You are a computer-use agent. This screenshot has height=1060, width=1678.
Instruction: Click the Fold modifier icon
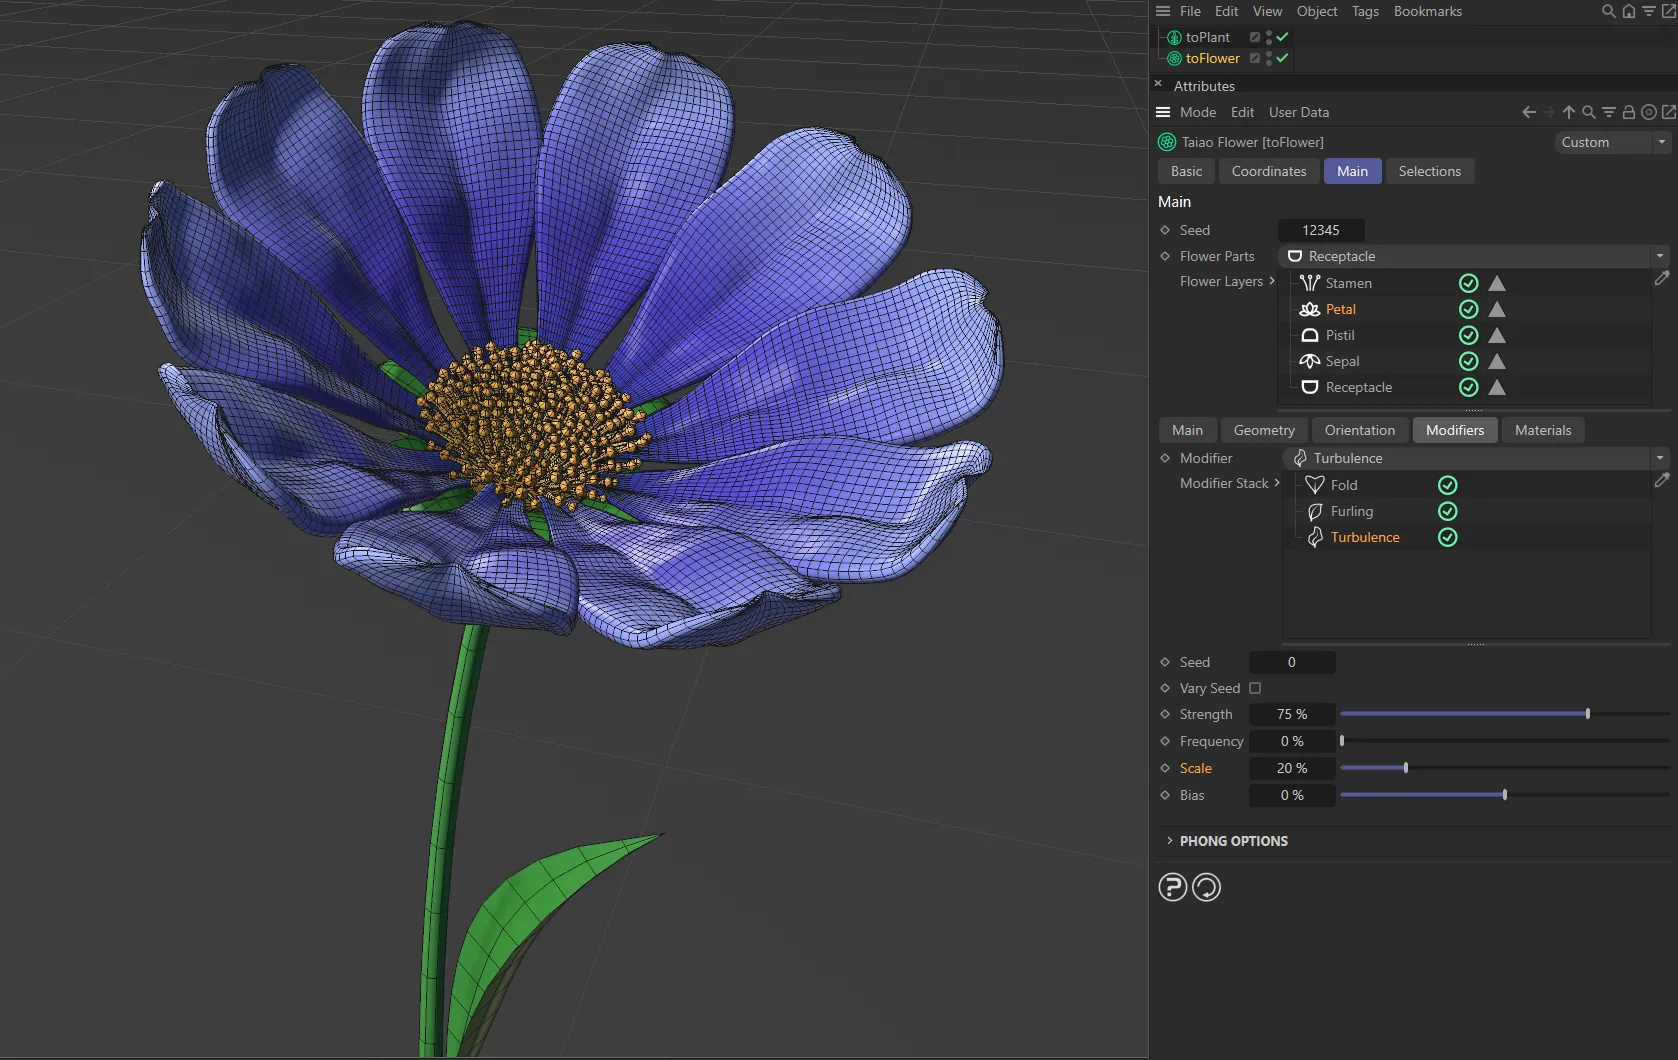pyautogui.click(x=1316, y=484)
